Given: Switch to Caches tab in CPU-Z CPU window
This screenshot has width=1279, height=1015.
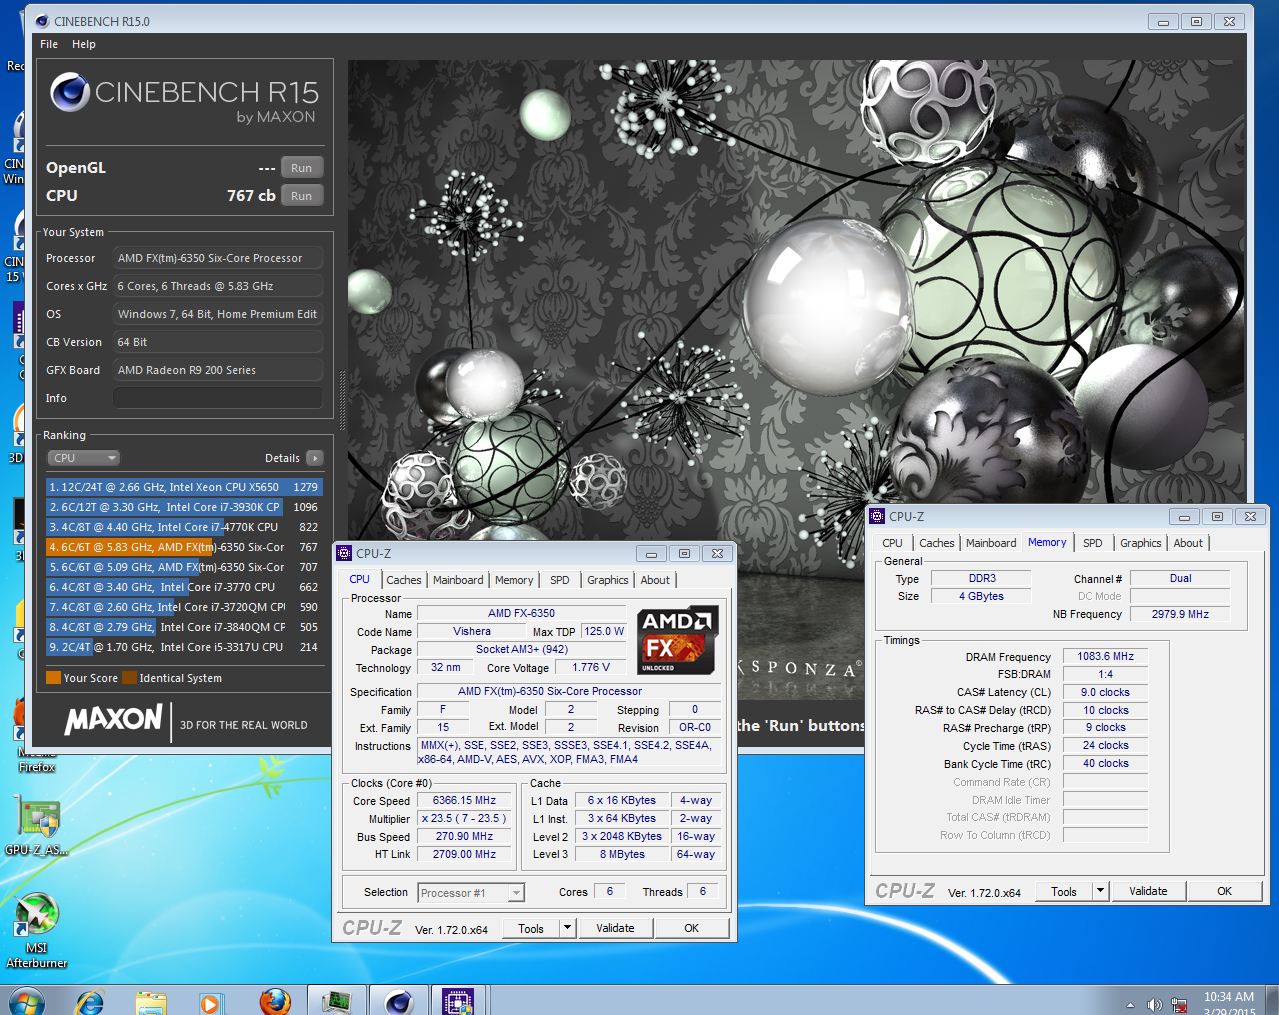Looking at the screenshot, I should (x=404, y=580).
